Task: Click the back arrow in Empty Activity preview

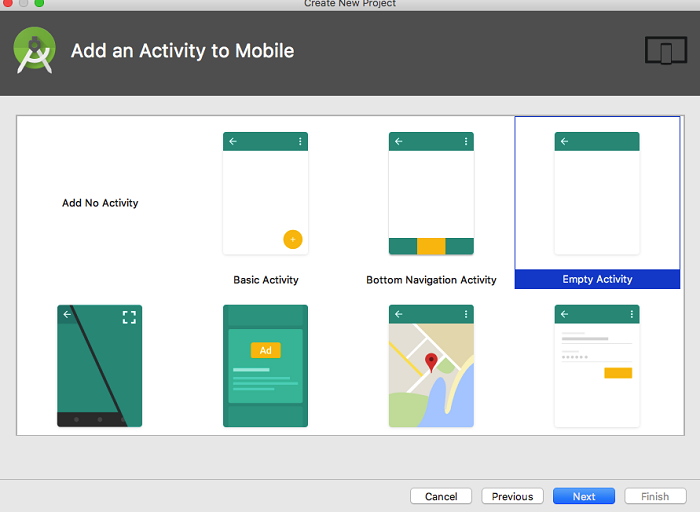Action: (565, 142)
